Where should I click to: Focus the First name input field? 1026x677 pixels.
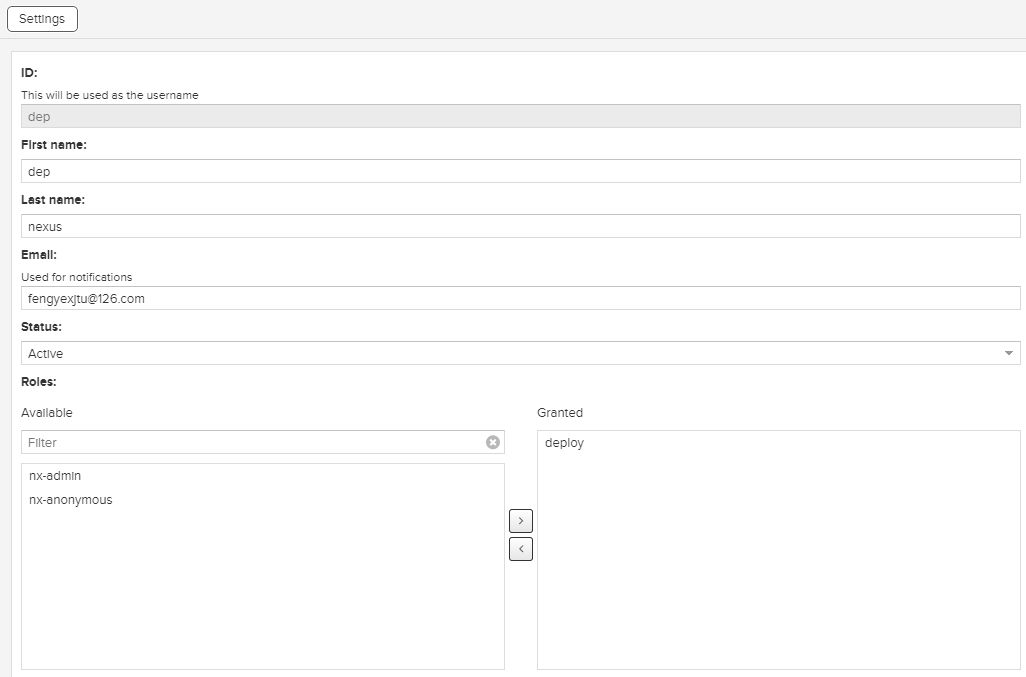point(520,171)
